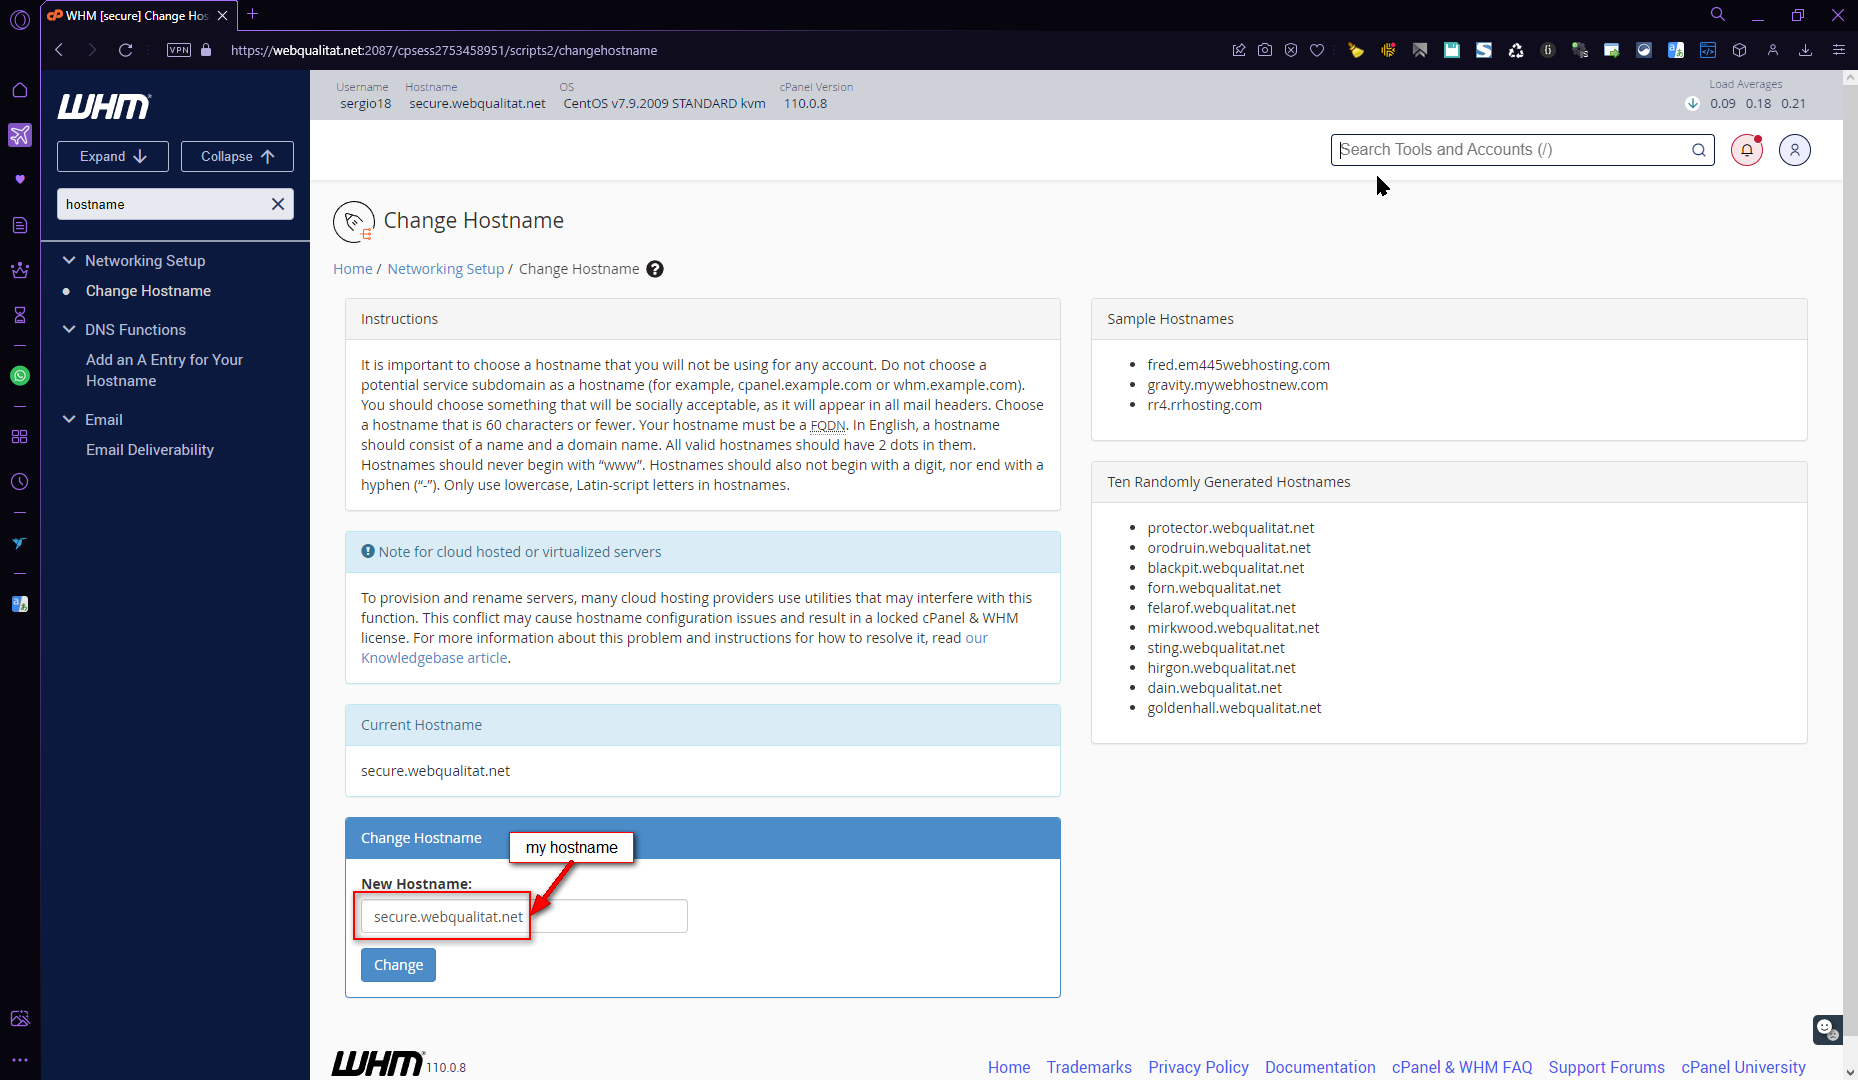Focus the New Hostname input field
Screen dimensions: 1858x1080
click(x=524, y=916)
